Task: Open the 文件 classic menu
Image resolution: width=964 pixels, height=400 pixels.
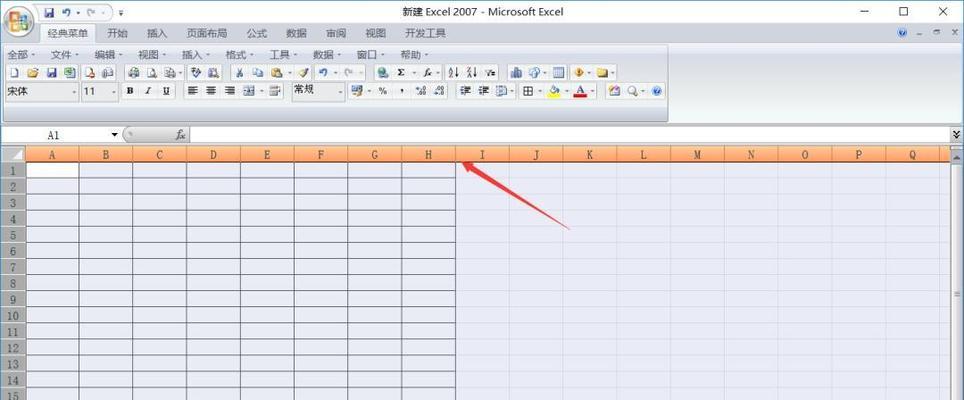Action: point(65,55)
